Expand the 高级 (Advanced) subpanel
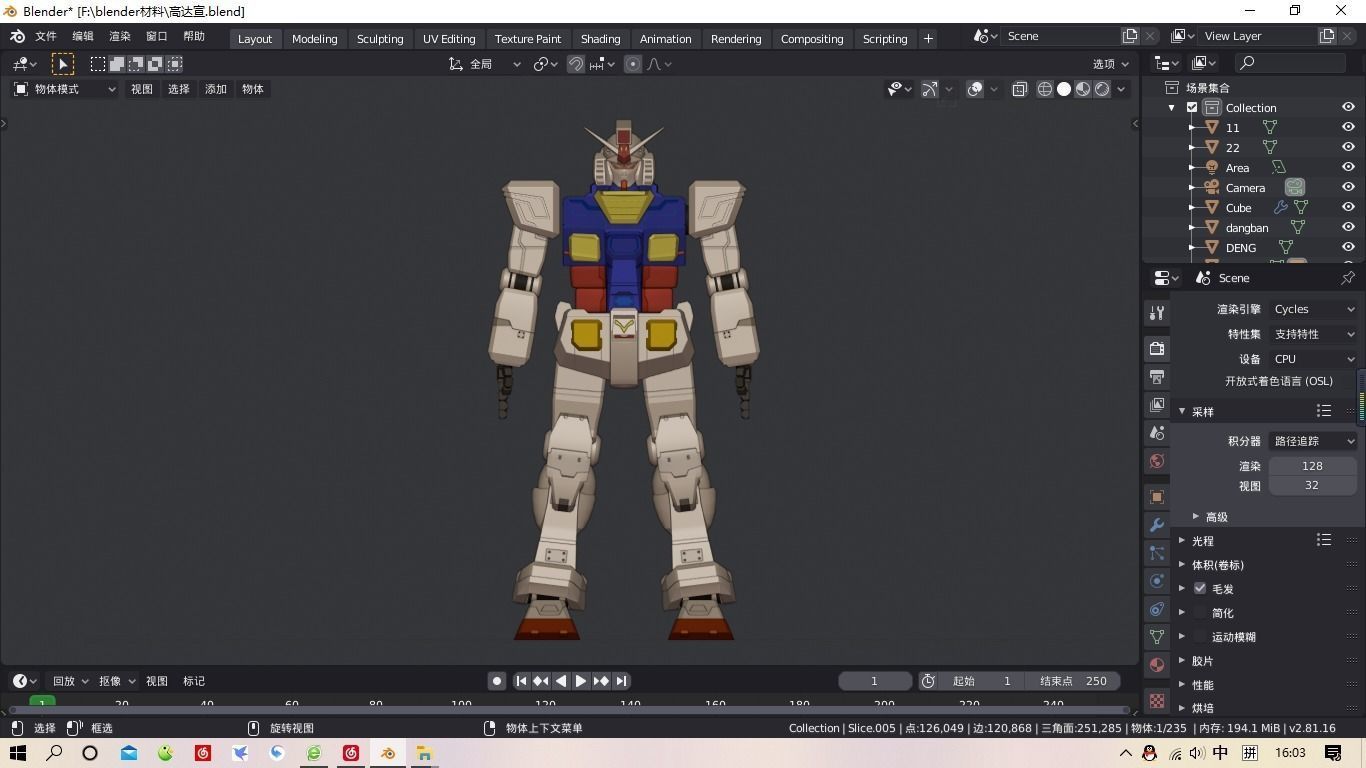Viewport: 1366px width, 768px height. tap(1216, 517)
